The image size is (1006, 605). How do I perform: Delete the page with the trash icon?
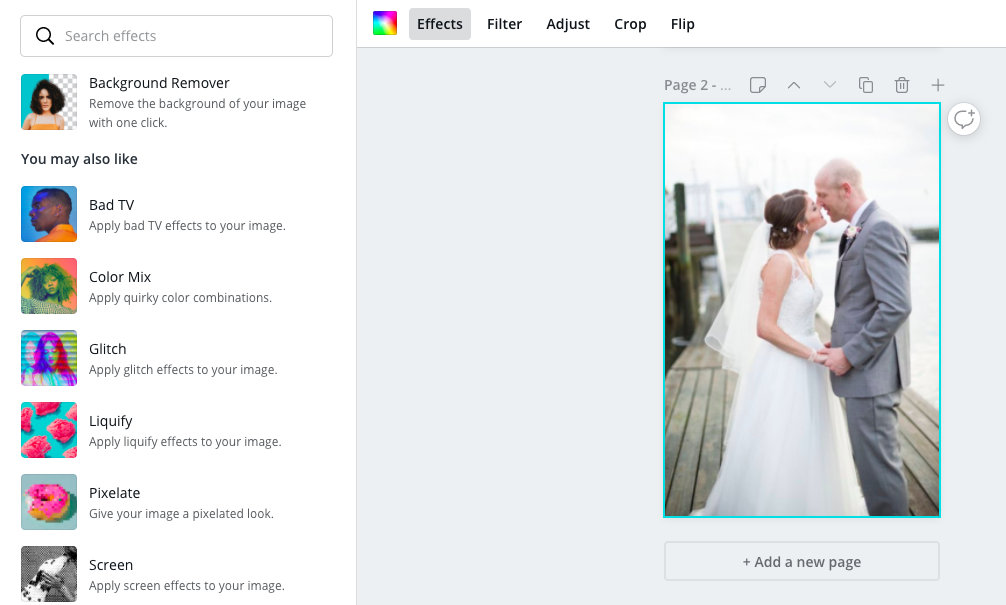(x=902, y=85)
